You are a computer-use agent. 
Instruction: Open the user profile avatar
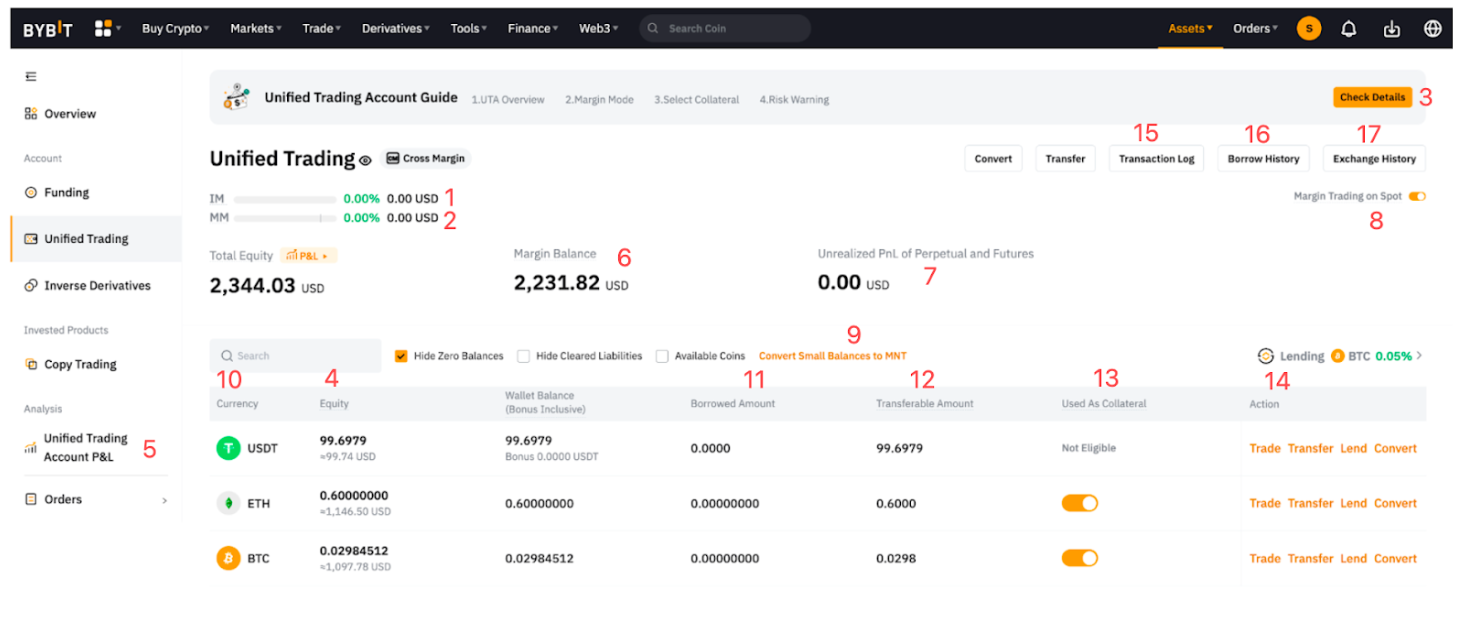(x=1308, y=29)
